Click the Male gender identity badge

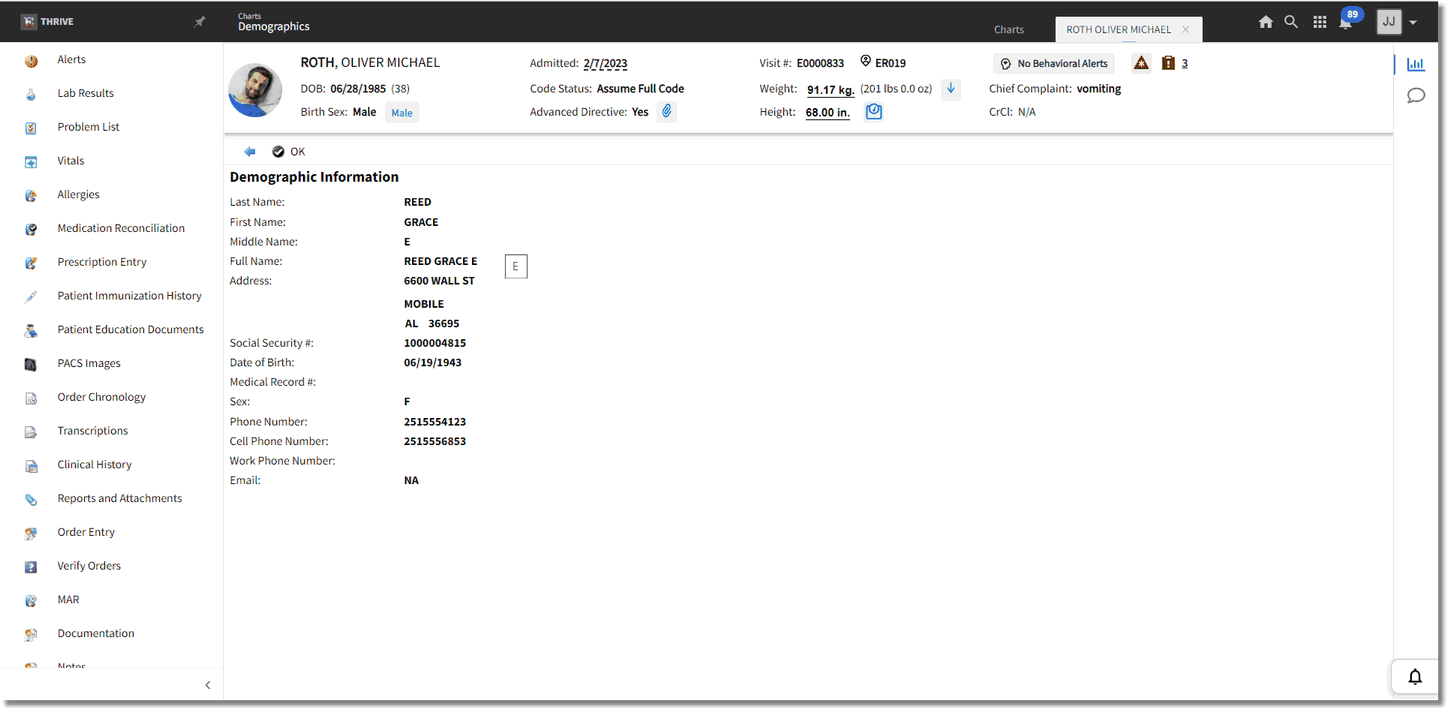(402, 113)
